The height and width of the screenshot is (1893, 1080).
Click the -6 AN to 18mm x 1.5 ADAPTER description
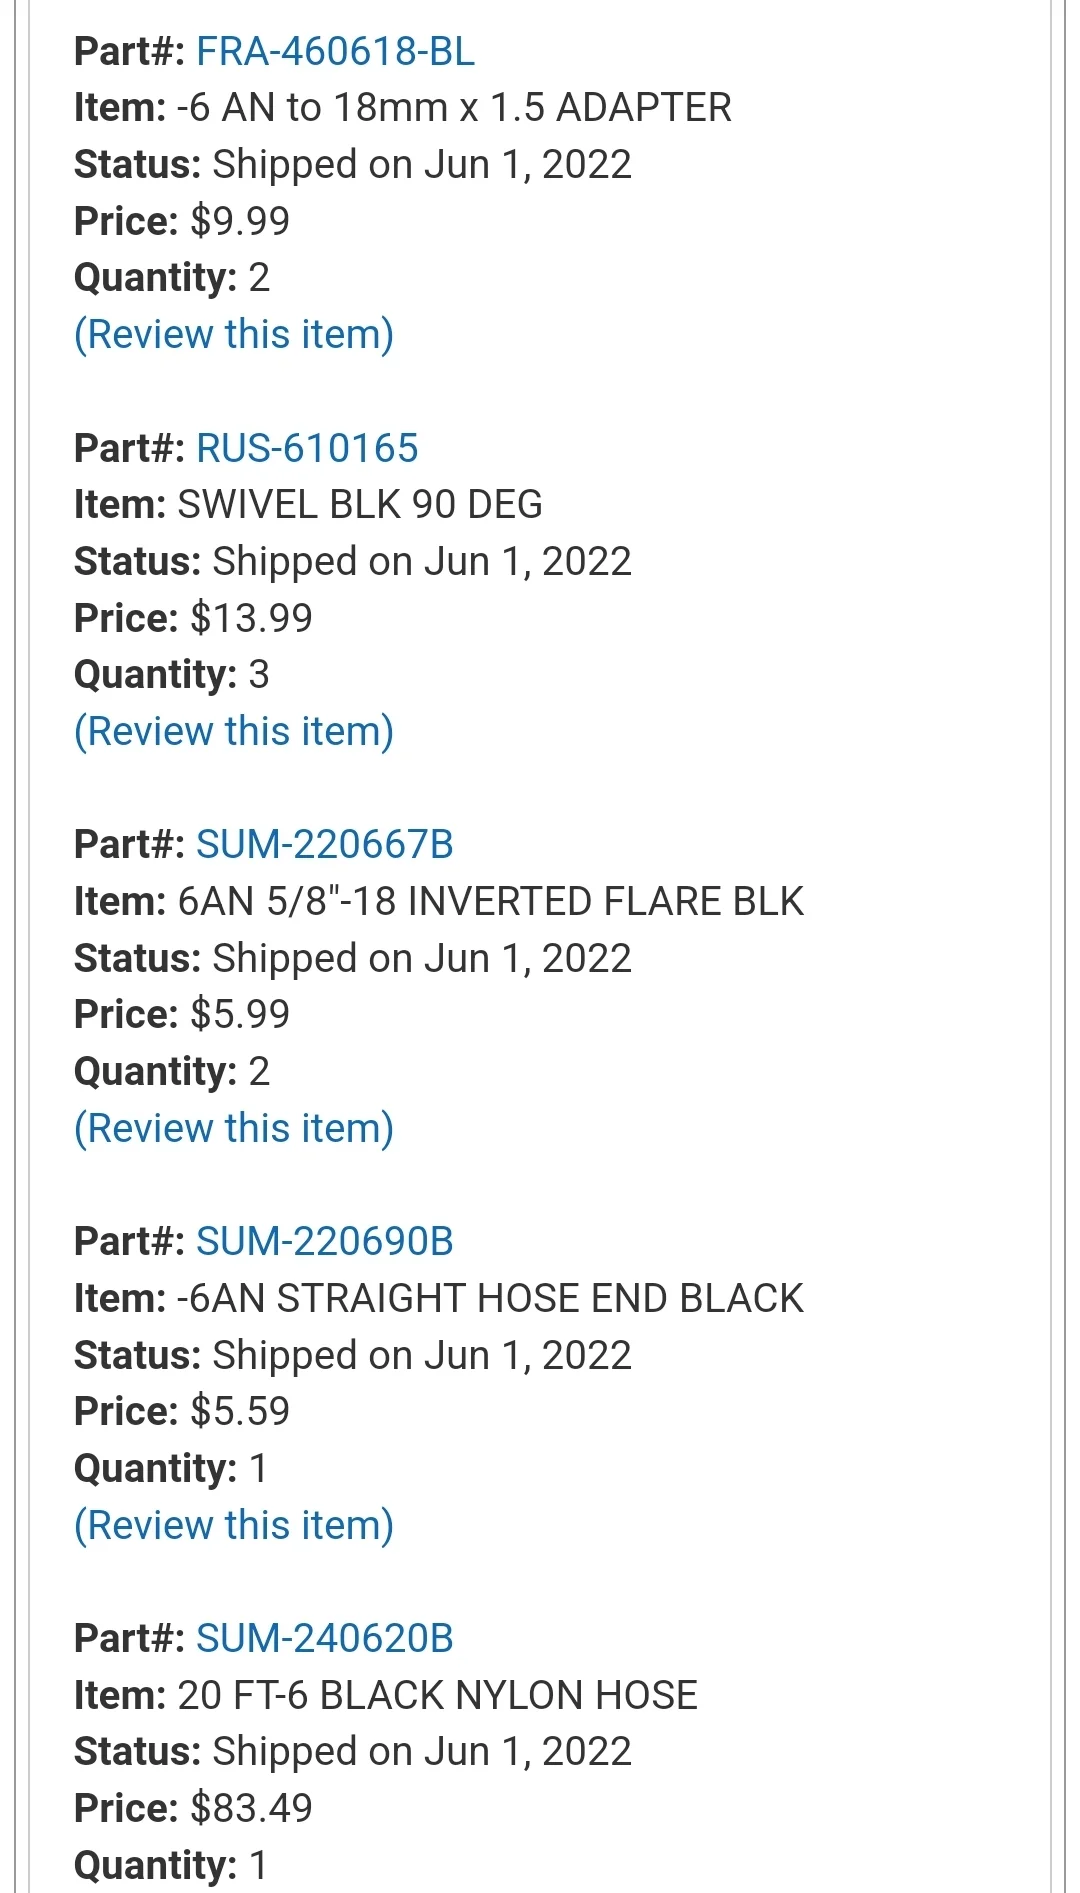454,108
